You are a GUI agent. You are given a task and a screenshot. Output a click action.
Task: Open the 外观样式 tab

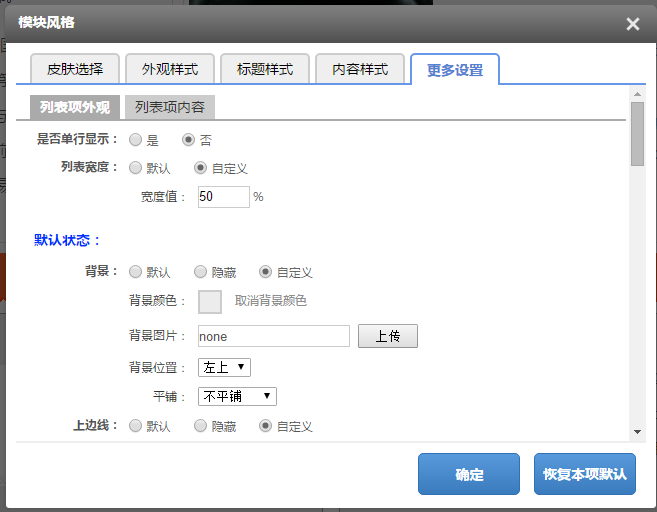pos(170,69)
